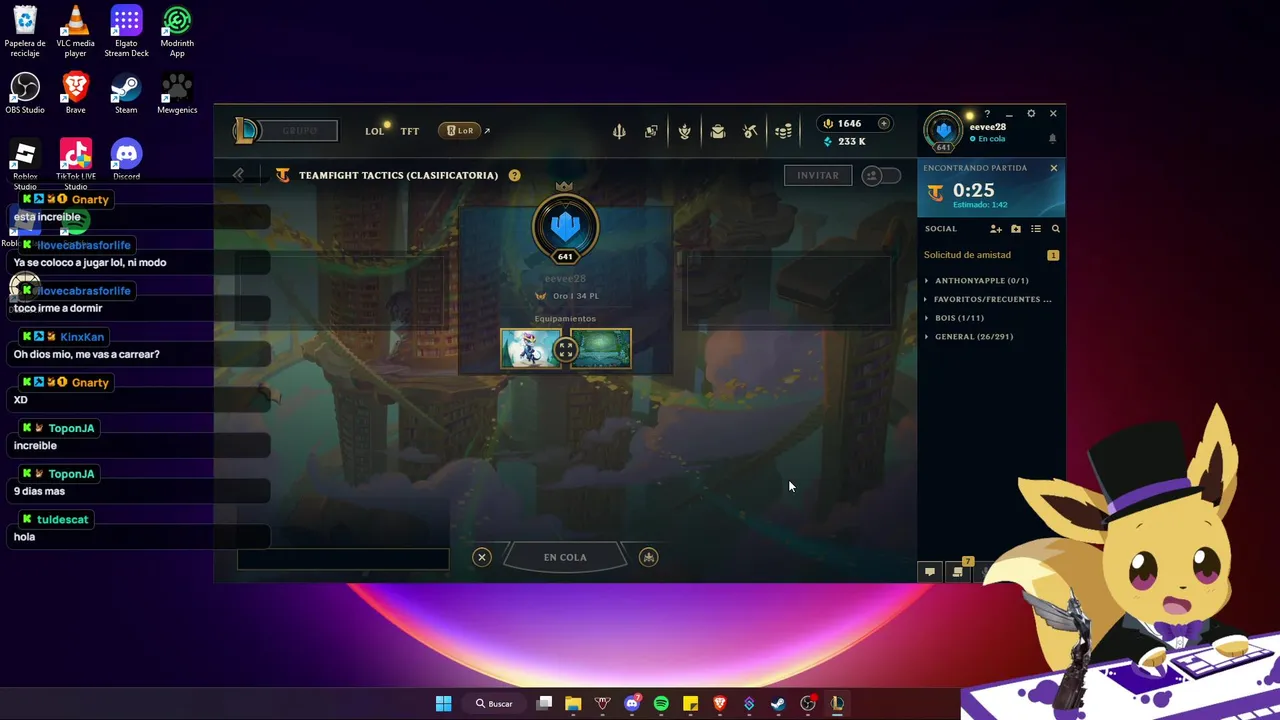Screen dimensions: 1280x720
Task: Open the Loot chest icon
Action: pyautogui.click(x=717, y=132)
